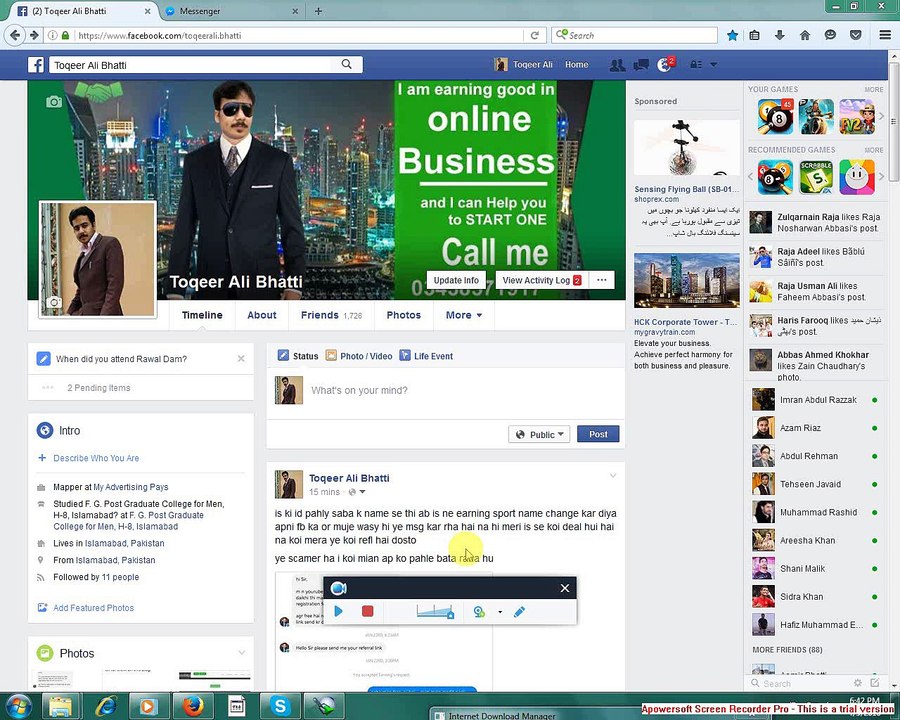This screenshot has height=720, width=900.
Task: Switch to the Timeline tab
Action: point(202,315)
